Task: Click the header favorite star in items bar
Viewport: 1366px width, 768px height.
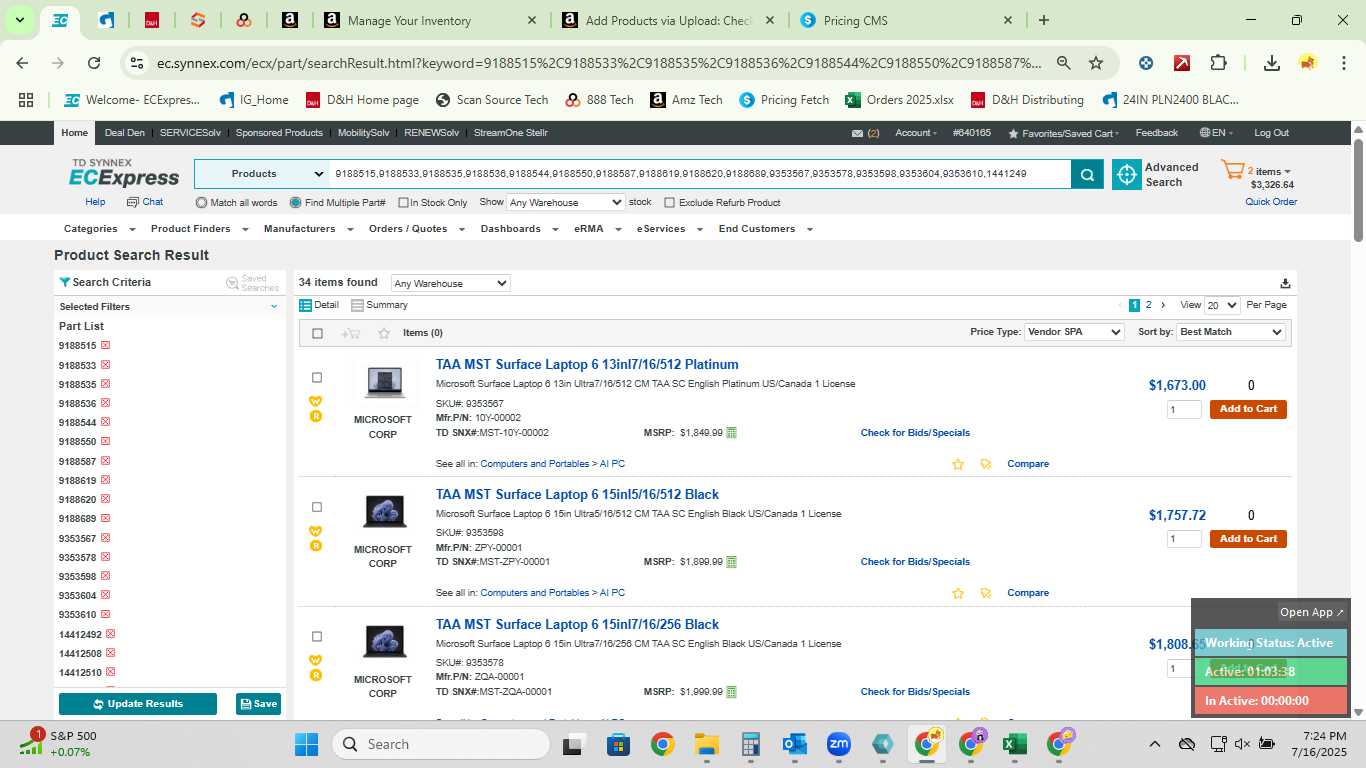Action: [384, 333]
